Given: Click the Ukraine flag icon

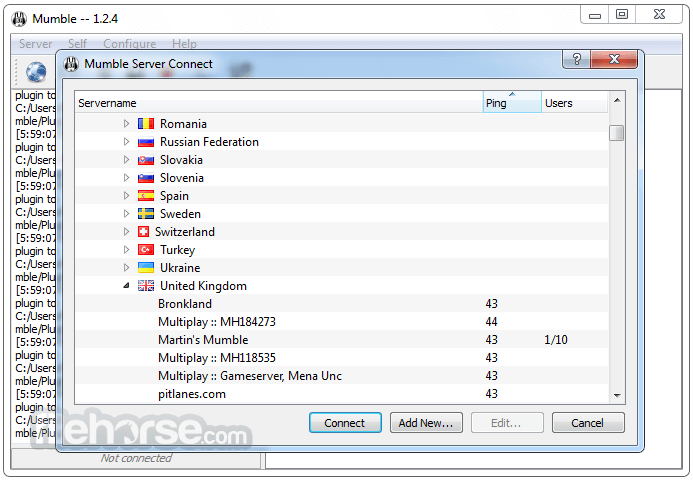Looking at the screenshot, I should 146,268.
